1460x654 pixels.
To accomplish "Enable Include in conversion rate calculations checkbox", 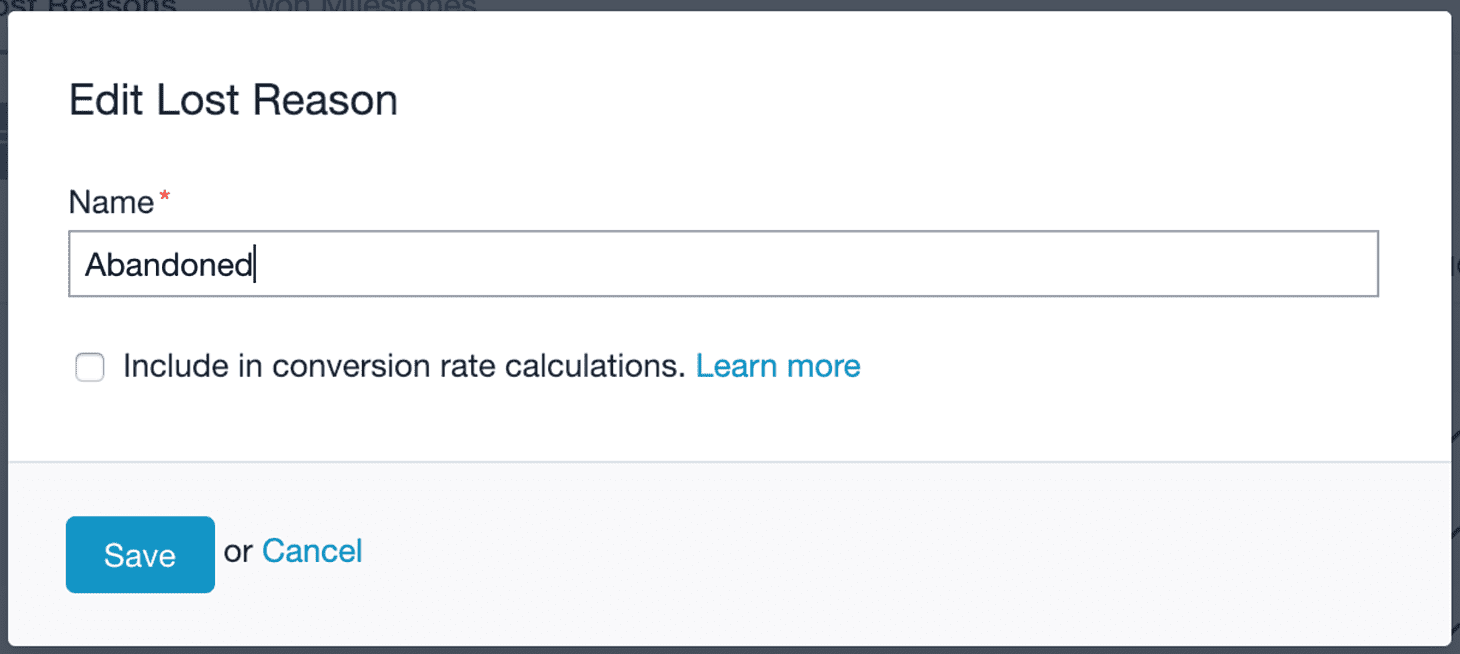I will pos(90,367).
